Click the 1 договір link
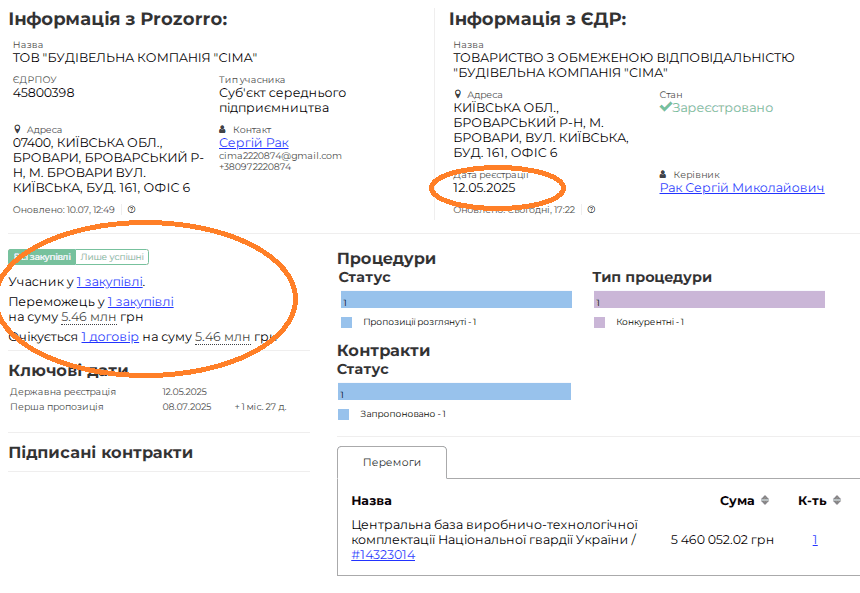 pyautogui.click(x=109, y=337)
